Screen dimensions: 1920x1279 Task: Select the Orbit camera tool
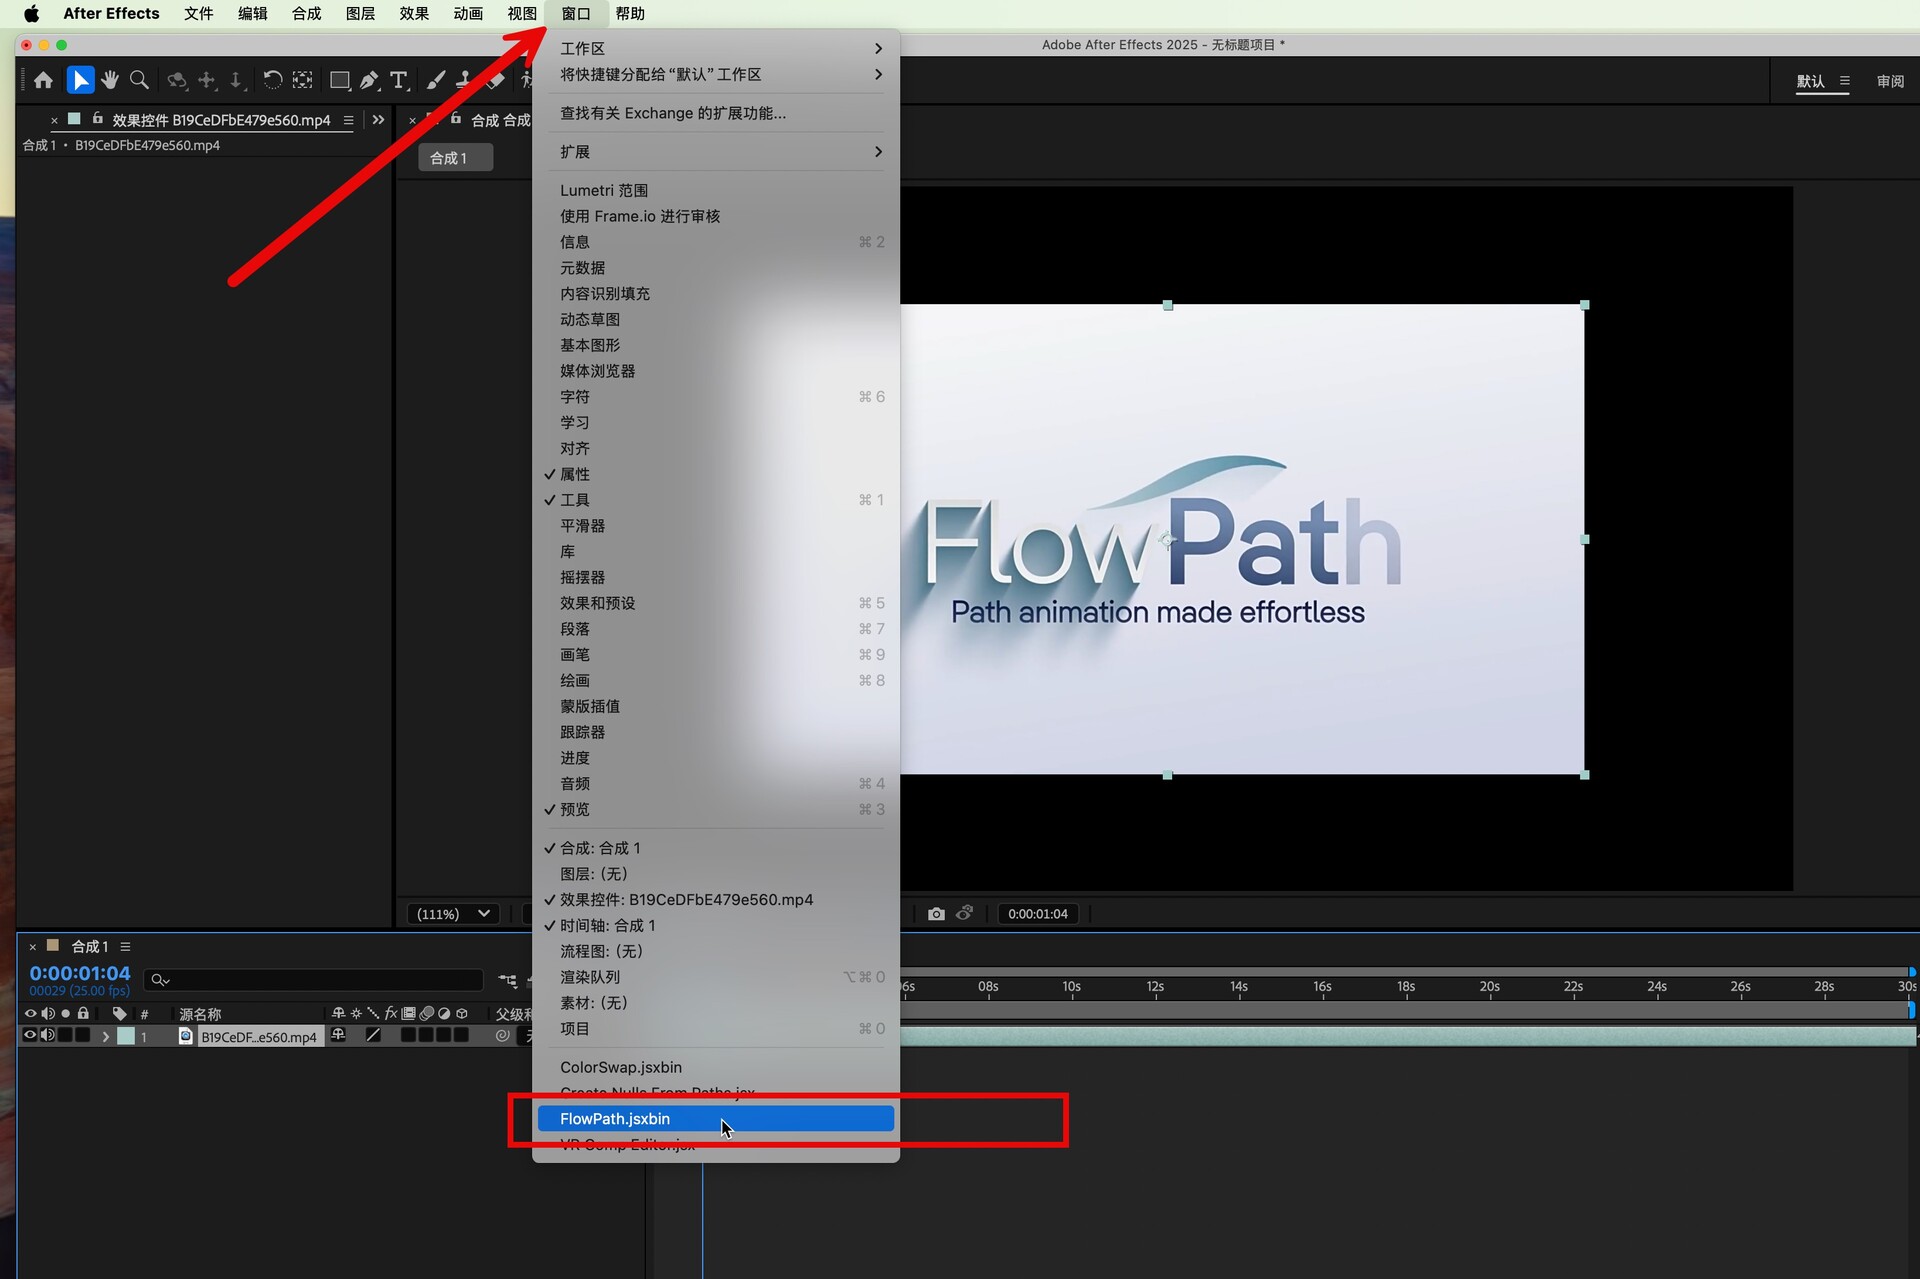click(x=177, y=80)
